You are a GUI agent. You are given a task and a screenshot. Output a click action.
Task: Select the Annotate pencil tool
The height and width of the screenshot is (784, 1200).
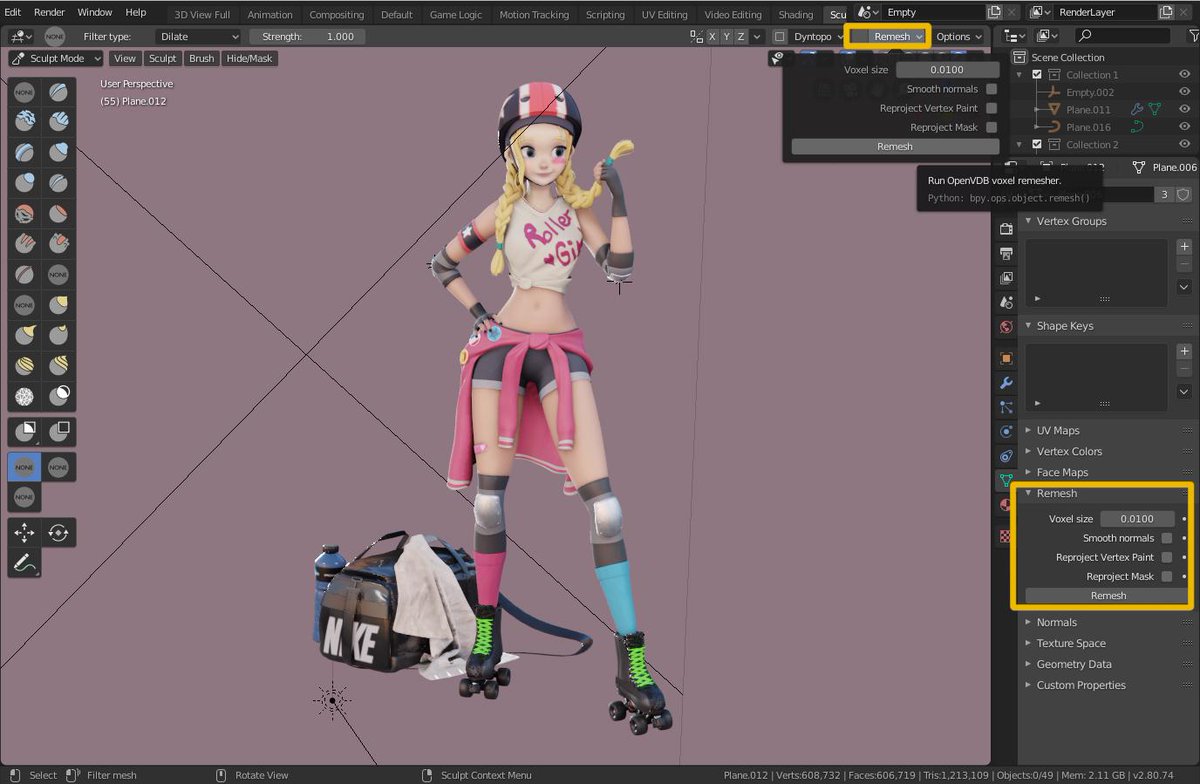[x=25, y=564]
